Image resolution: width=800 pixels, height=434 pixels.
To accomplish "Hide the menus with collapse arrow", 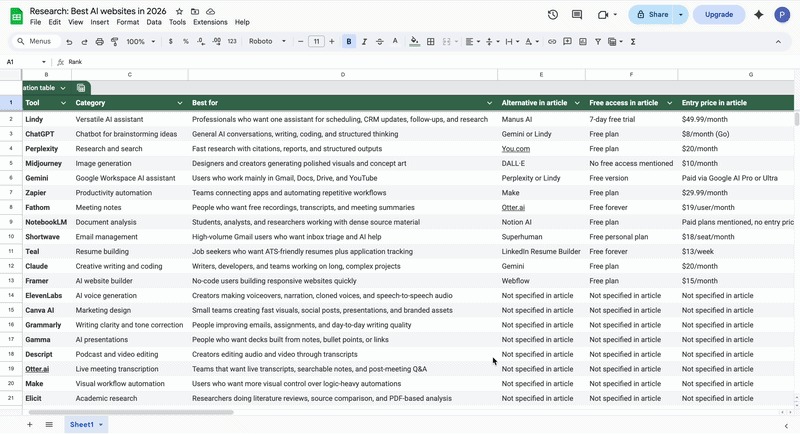I will (x=778, y=42).
